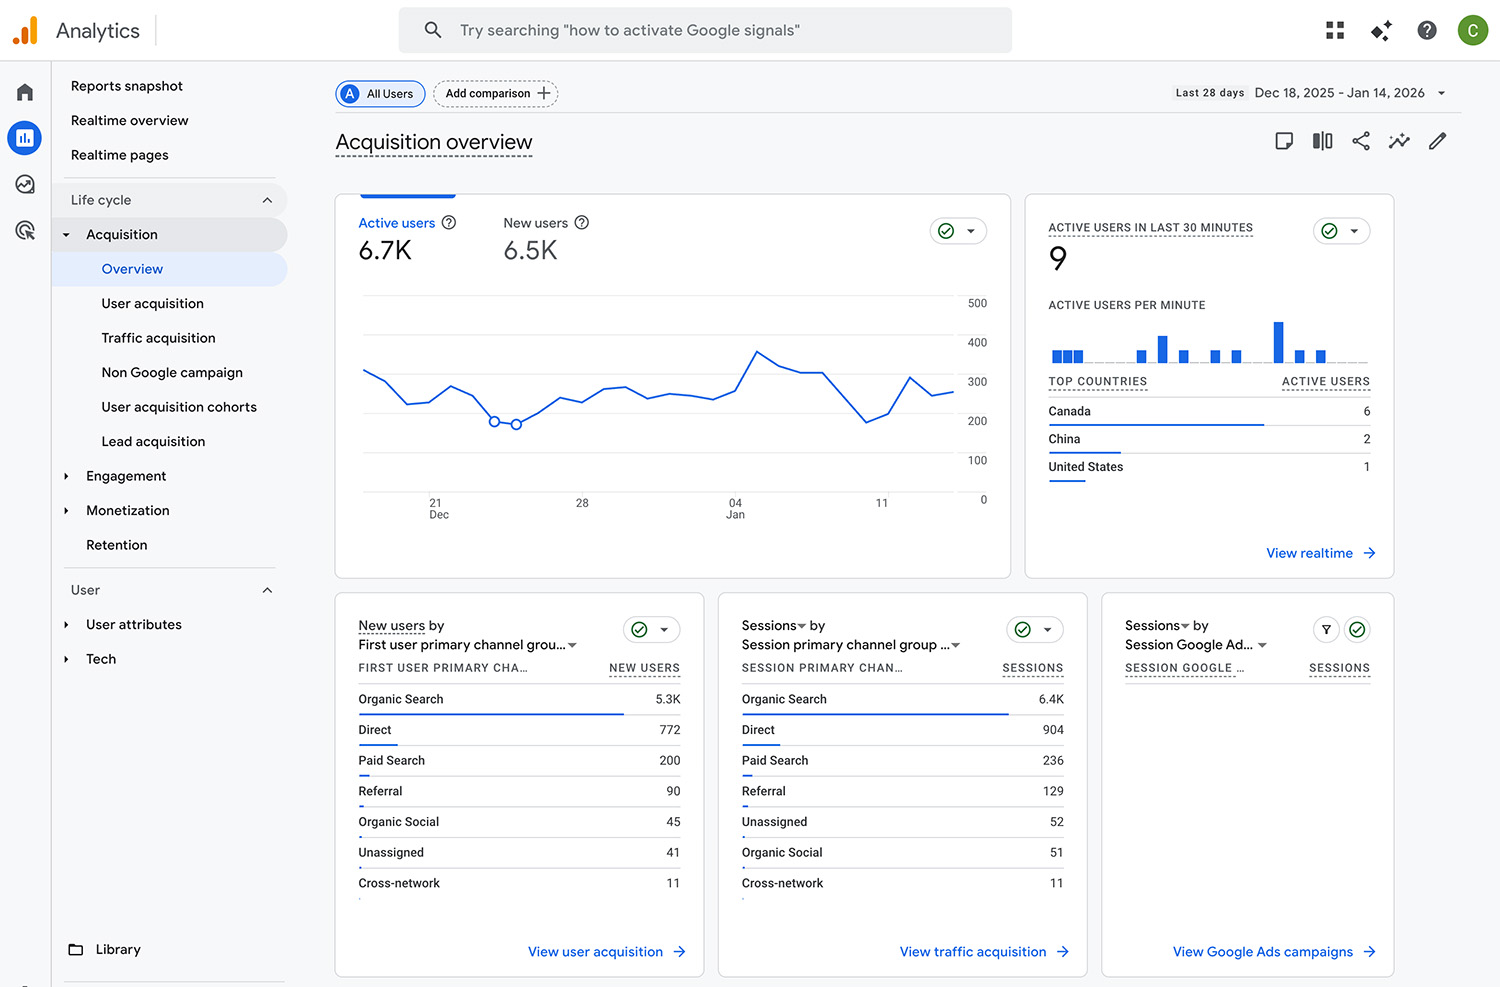Open Explore from the left navigation rail

click(x=24, y=184)
